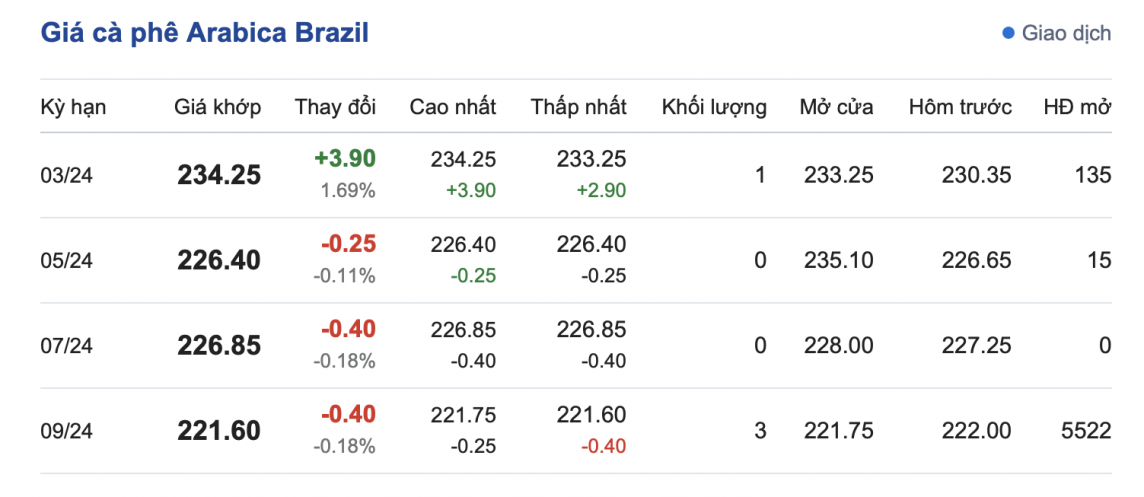This screenshot has height=497, width=1144.
Task: Choose the 09/24 contract term
Action: (66, 431)
